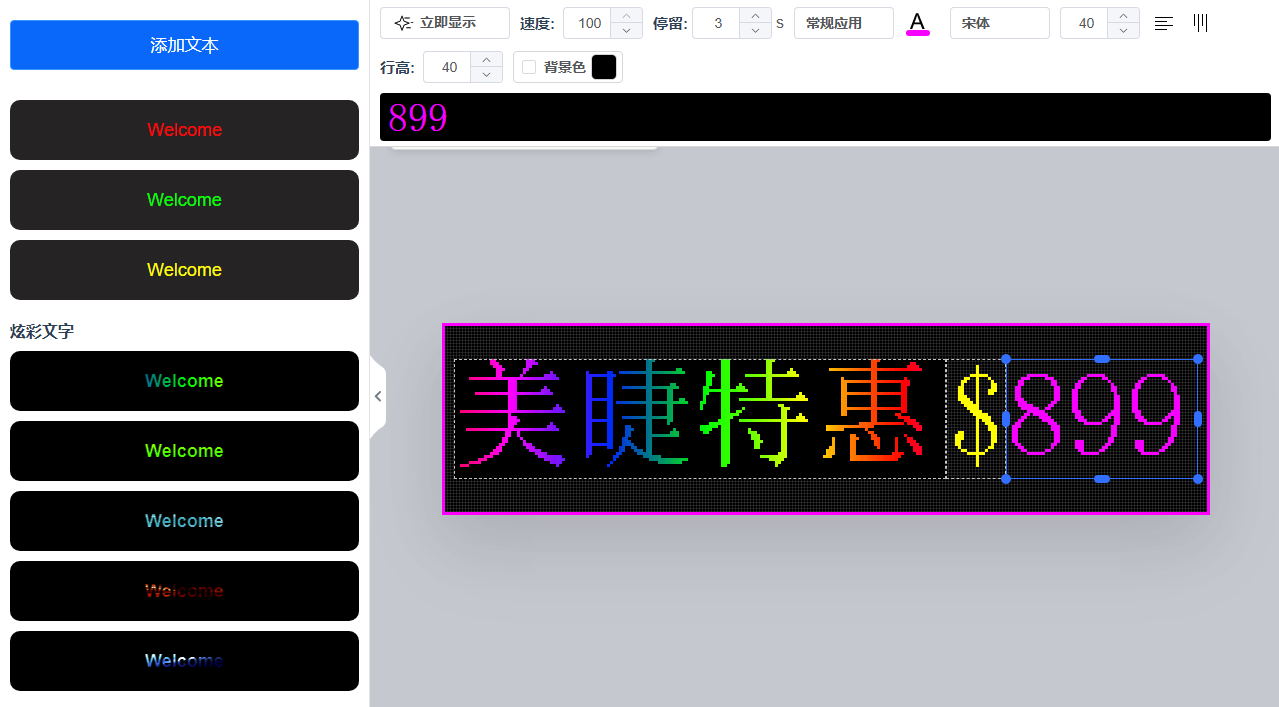This screenshot has width=1279, height=707.
Task: Click the 899 text editing field
Action: pos(825,118)
